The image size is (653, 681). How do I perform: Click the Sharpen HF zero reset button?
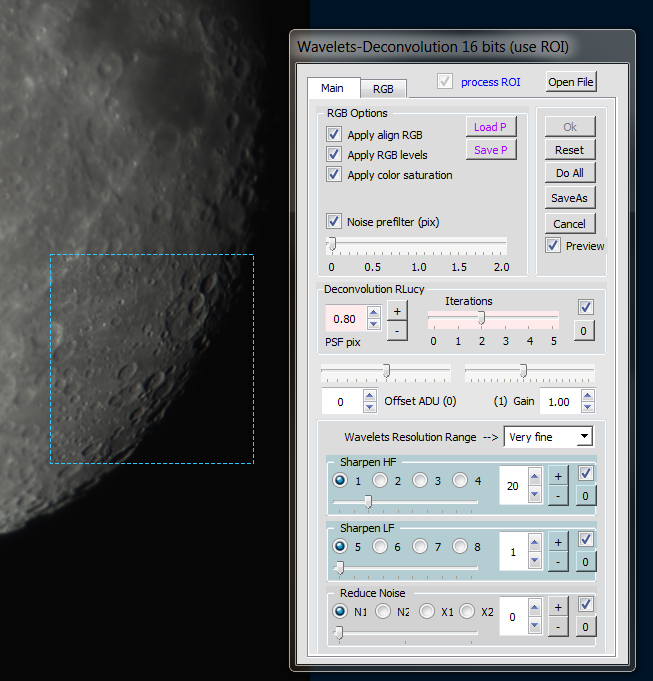coord(586,496)
